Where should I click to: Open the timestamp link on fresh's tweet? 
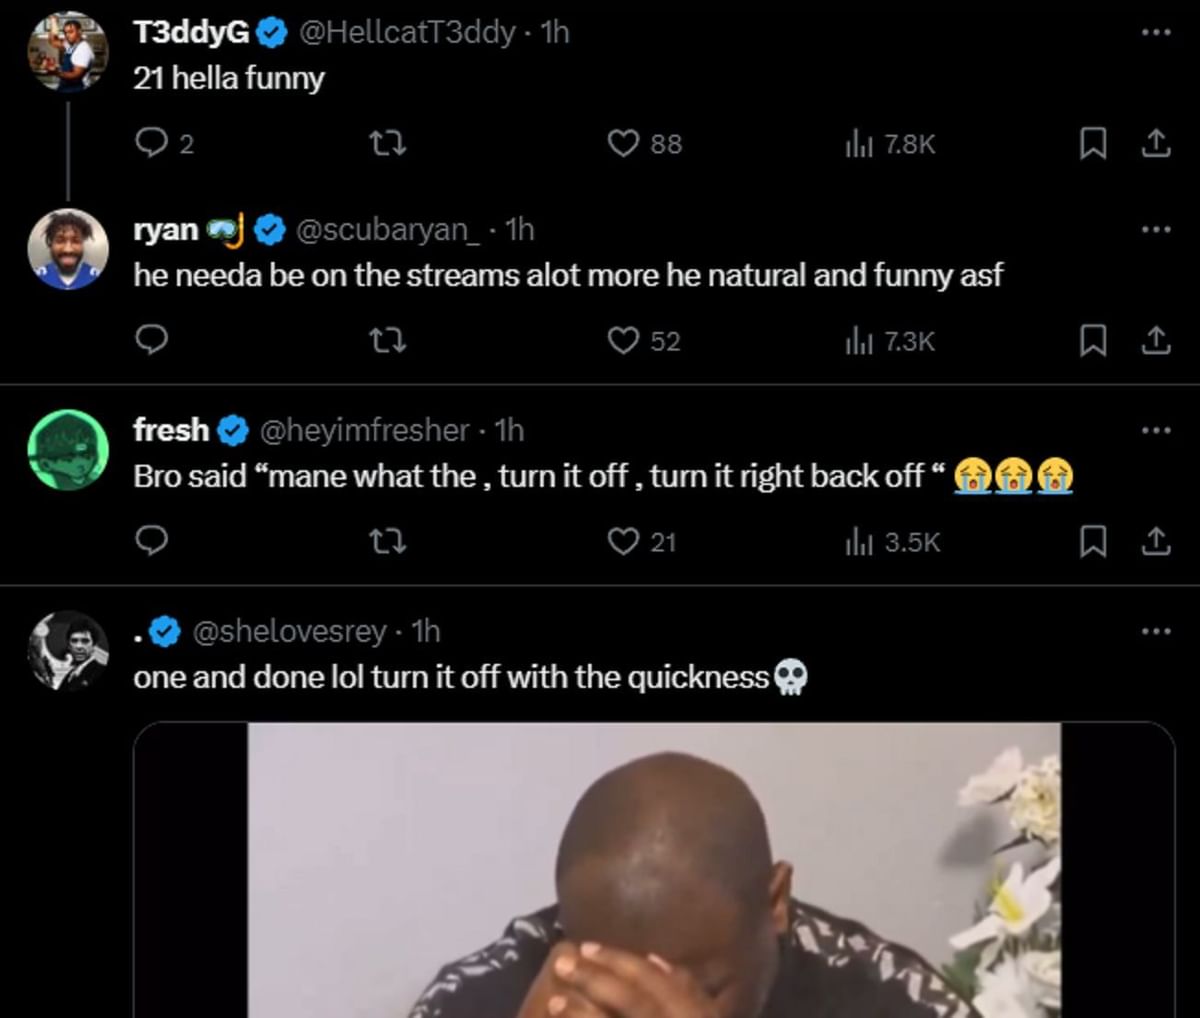point(512,430)
